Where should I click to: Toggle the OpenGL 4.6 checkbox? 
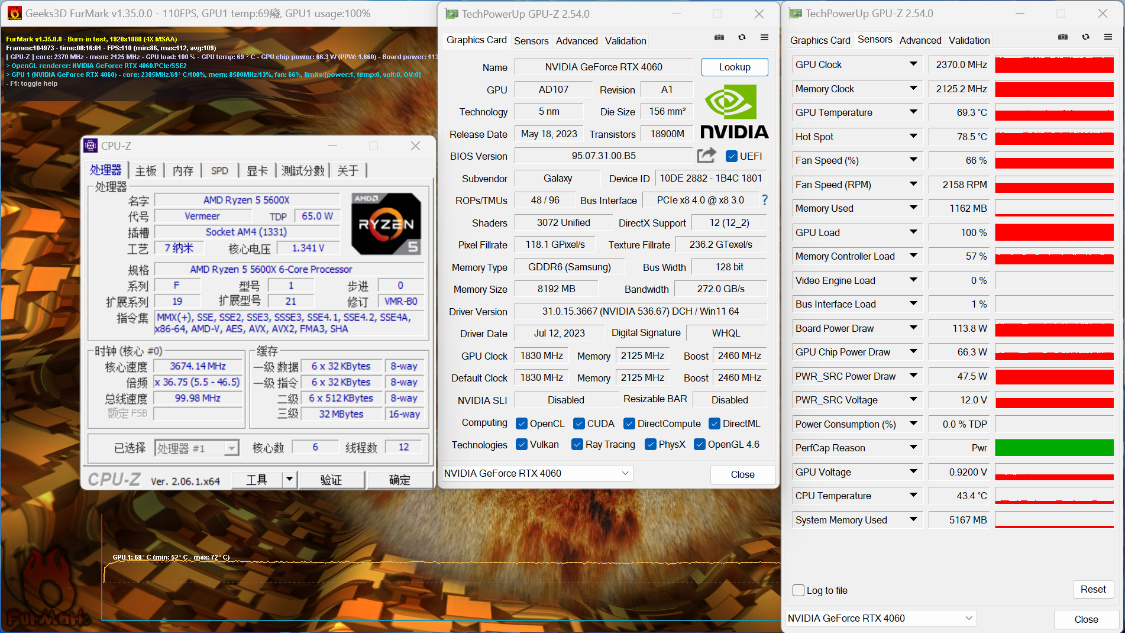click(700, 444)
